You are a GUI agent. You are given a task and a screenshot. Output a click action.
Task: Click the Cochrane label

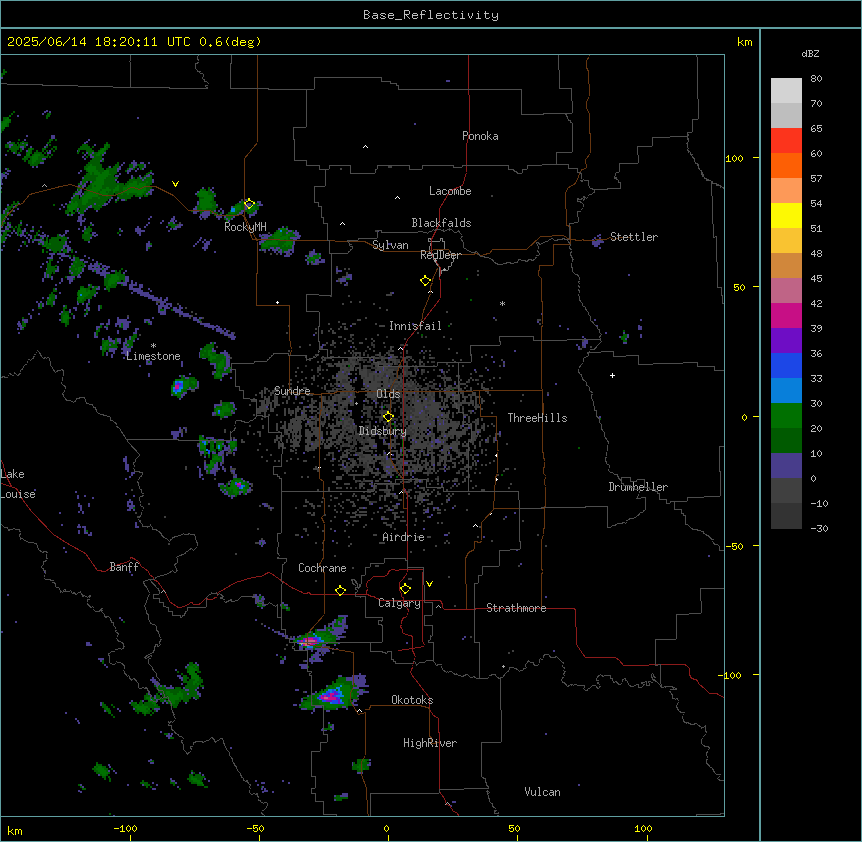322,568
